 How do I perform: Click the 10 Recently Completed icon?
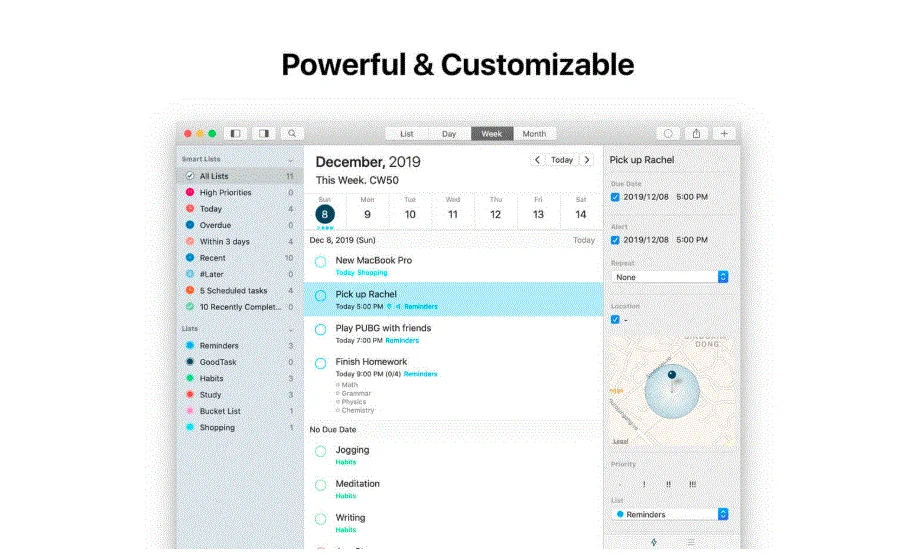coord(190,306)
